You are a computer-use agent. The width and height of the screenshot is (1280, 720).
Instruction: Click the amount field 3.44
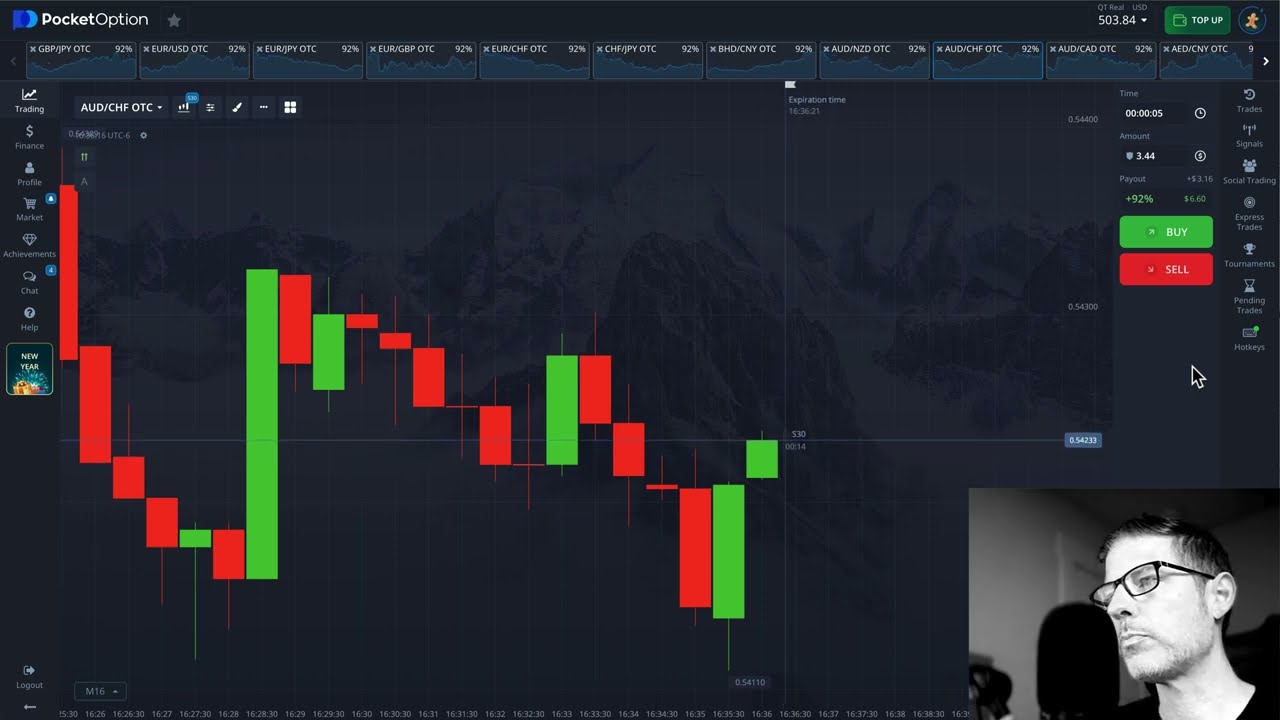point(1153,156)
